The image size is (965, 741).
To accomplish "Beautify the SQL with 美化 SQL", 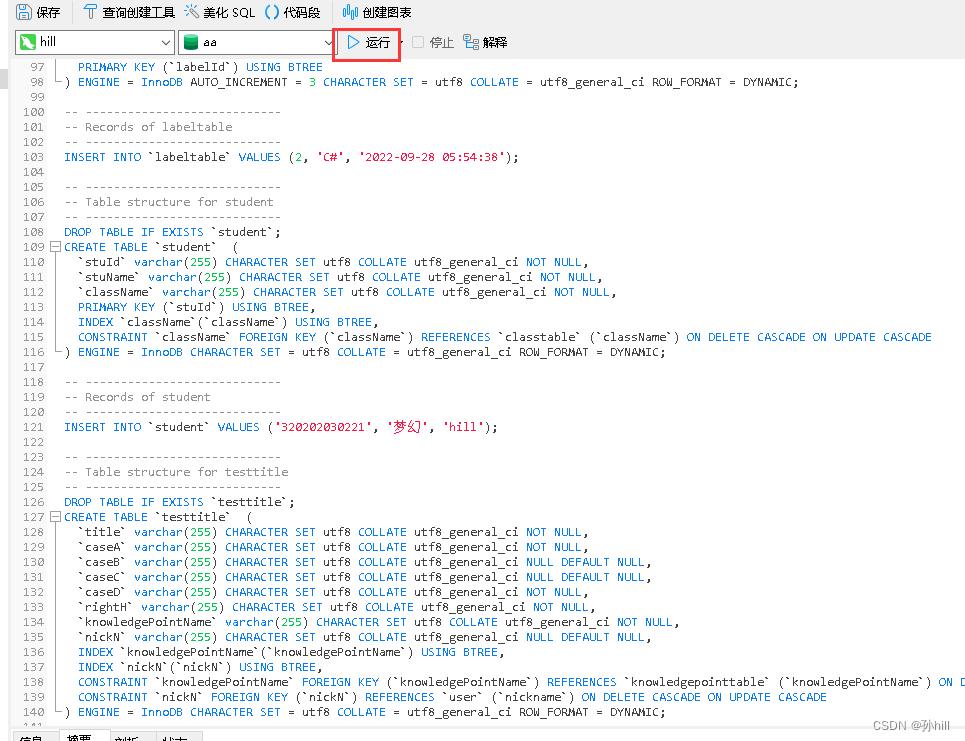I will click(x=219, y=12).
